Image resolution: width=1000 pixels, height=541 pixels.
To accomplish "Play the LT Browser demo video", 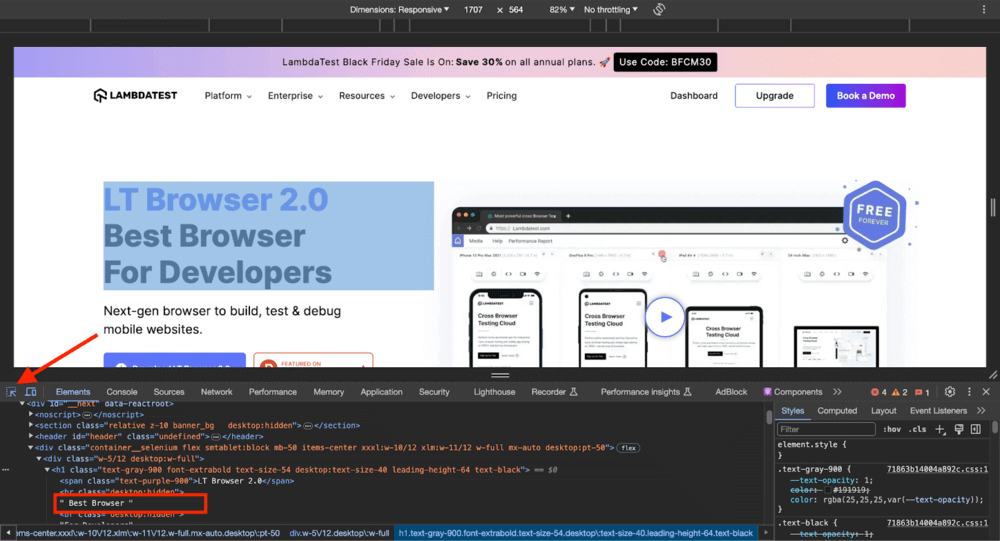I will [664, 318].
